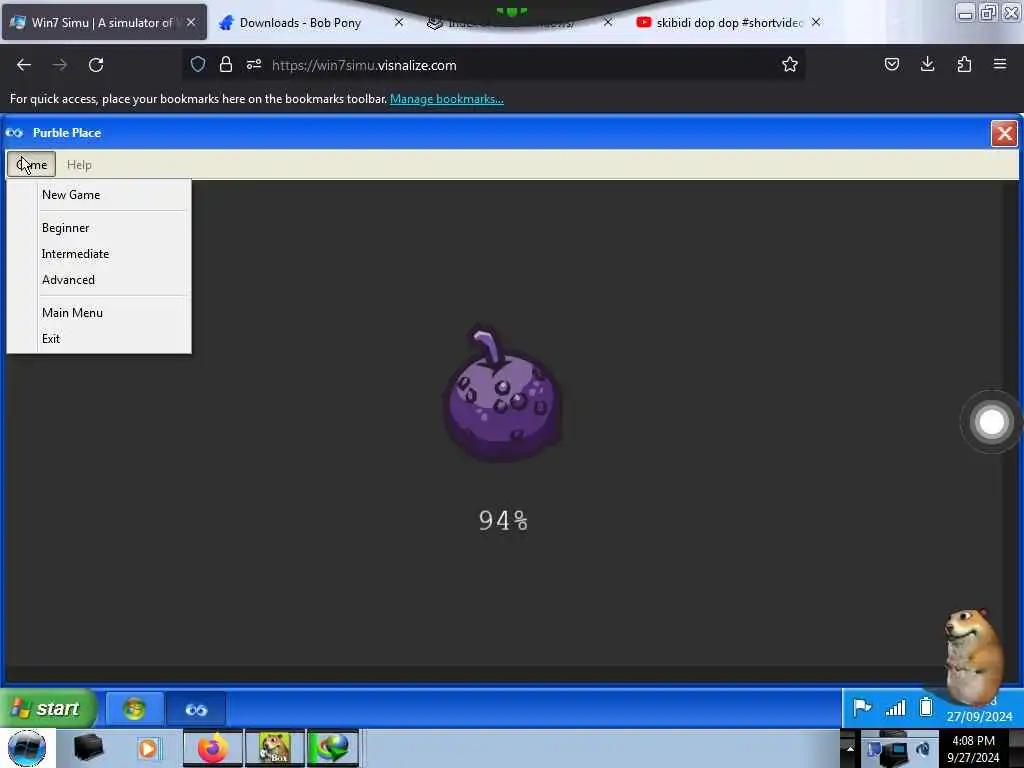
Task: Close the skibidi dop dop tab
Action: pos(816,22)
